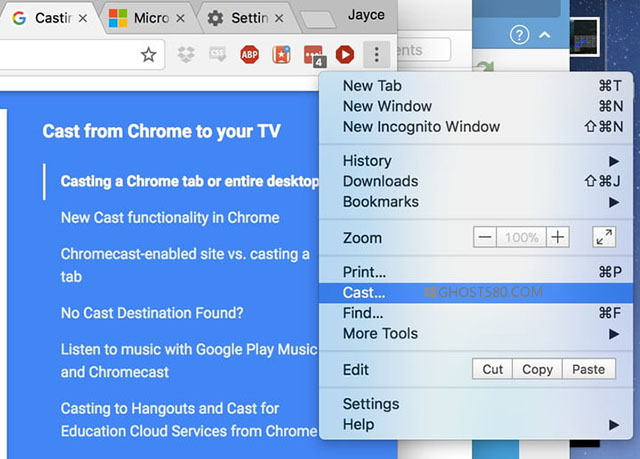Screen dimensions: 640x459
Task: Increase zoom with the plus button
Action: click(558, 237)
